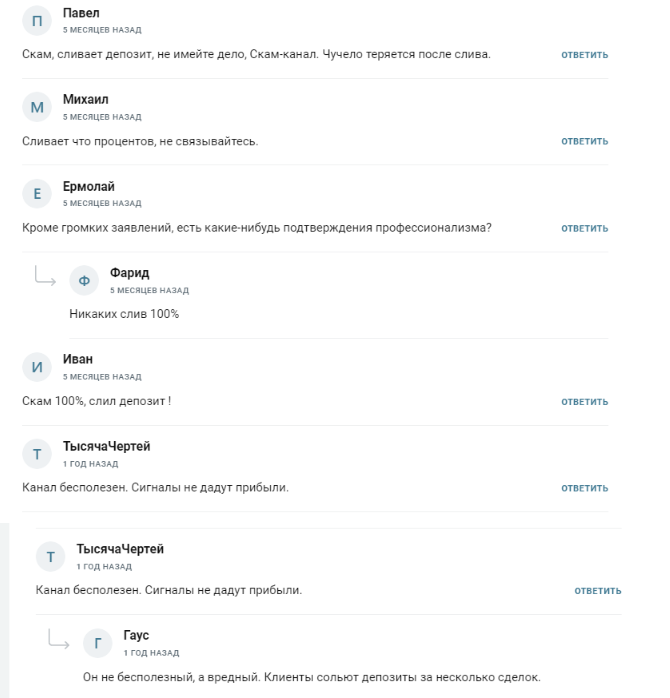Click the username Гаус
The height and width of the screenshot is (698, 670).
click(136, 635)
